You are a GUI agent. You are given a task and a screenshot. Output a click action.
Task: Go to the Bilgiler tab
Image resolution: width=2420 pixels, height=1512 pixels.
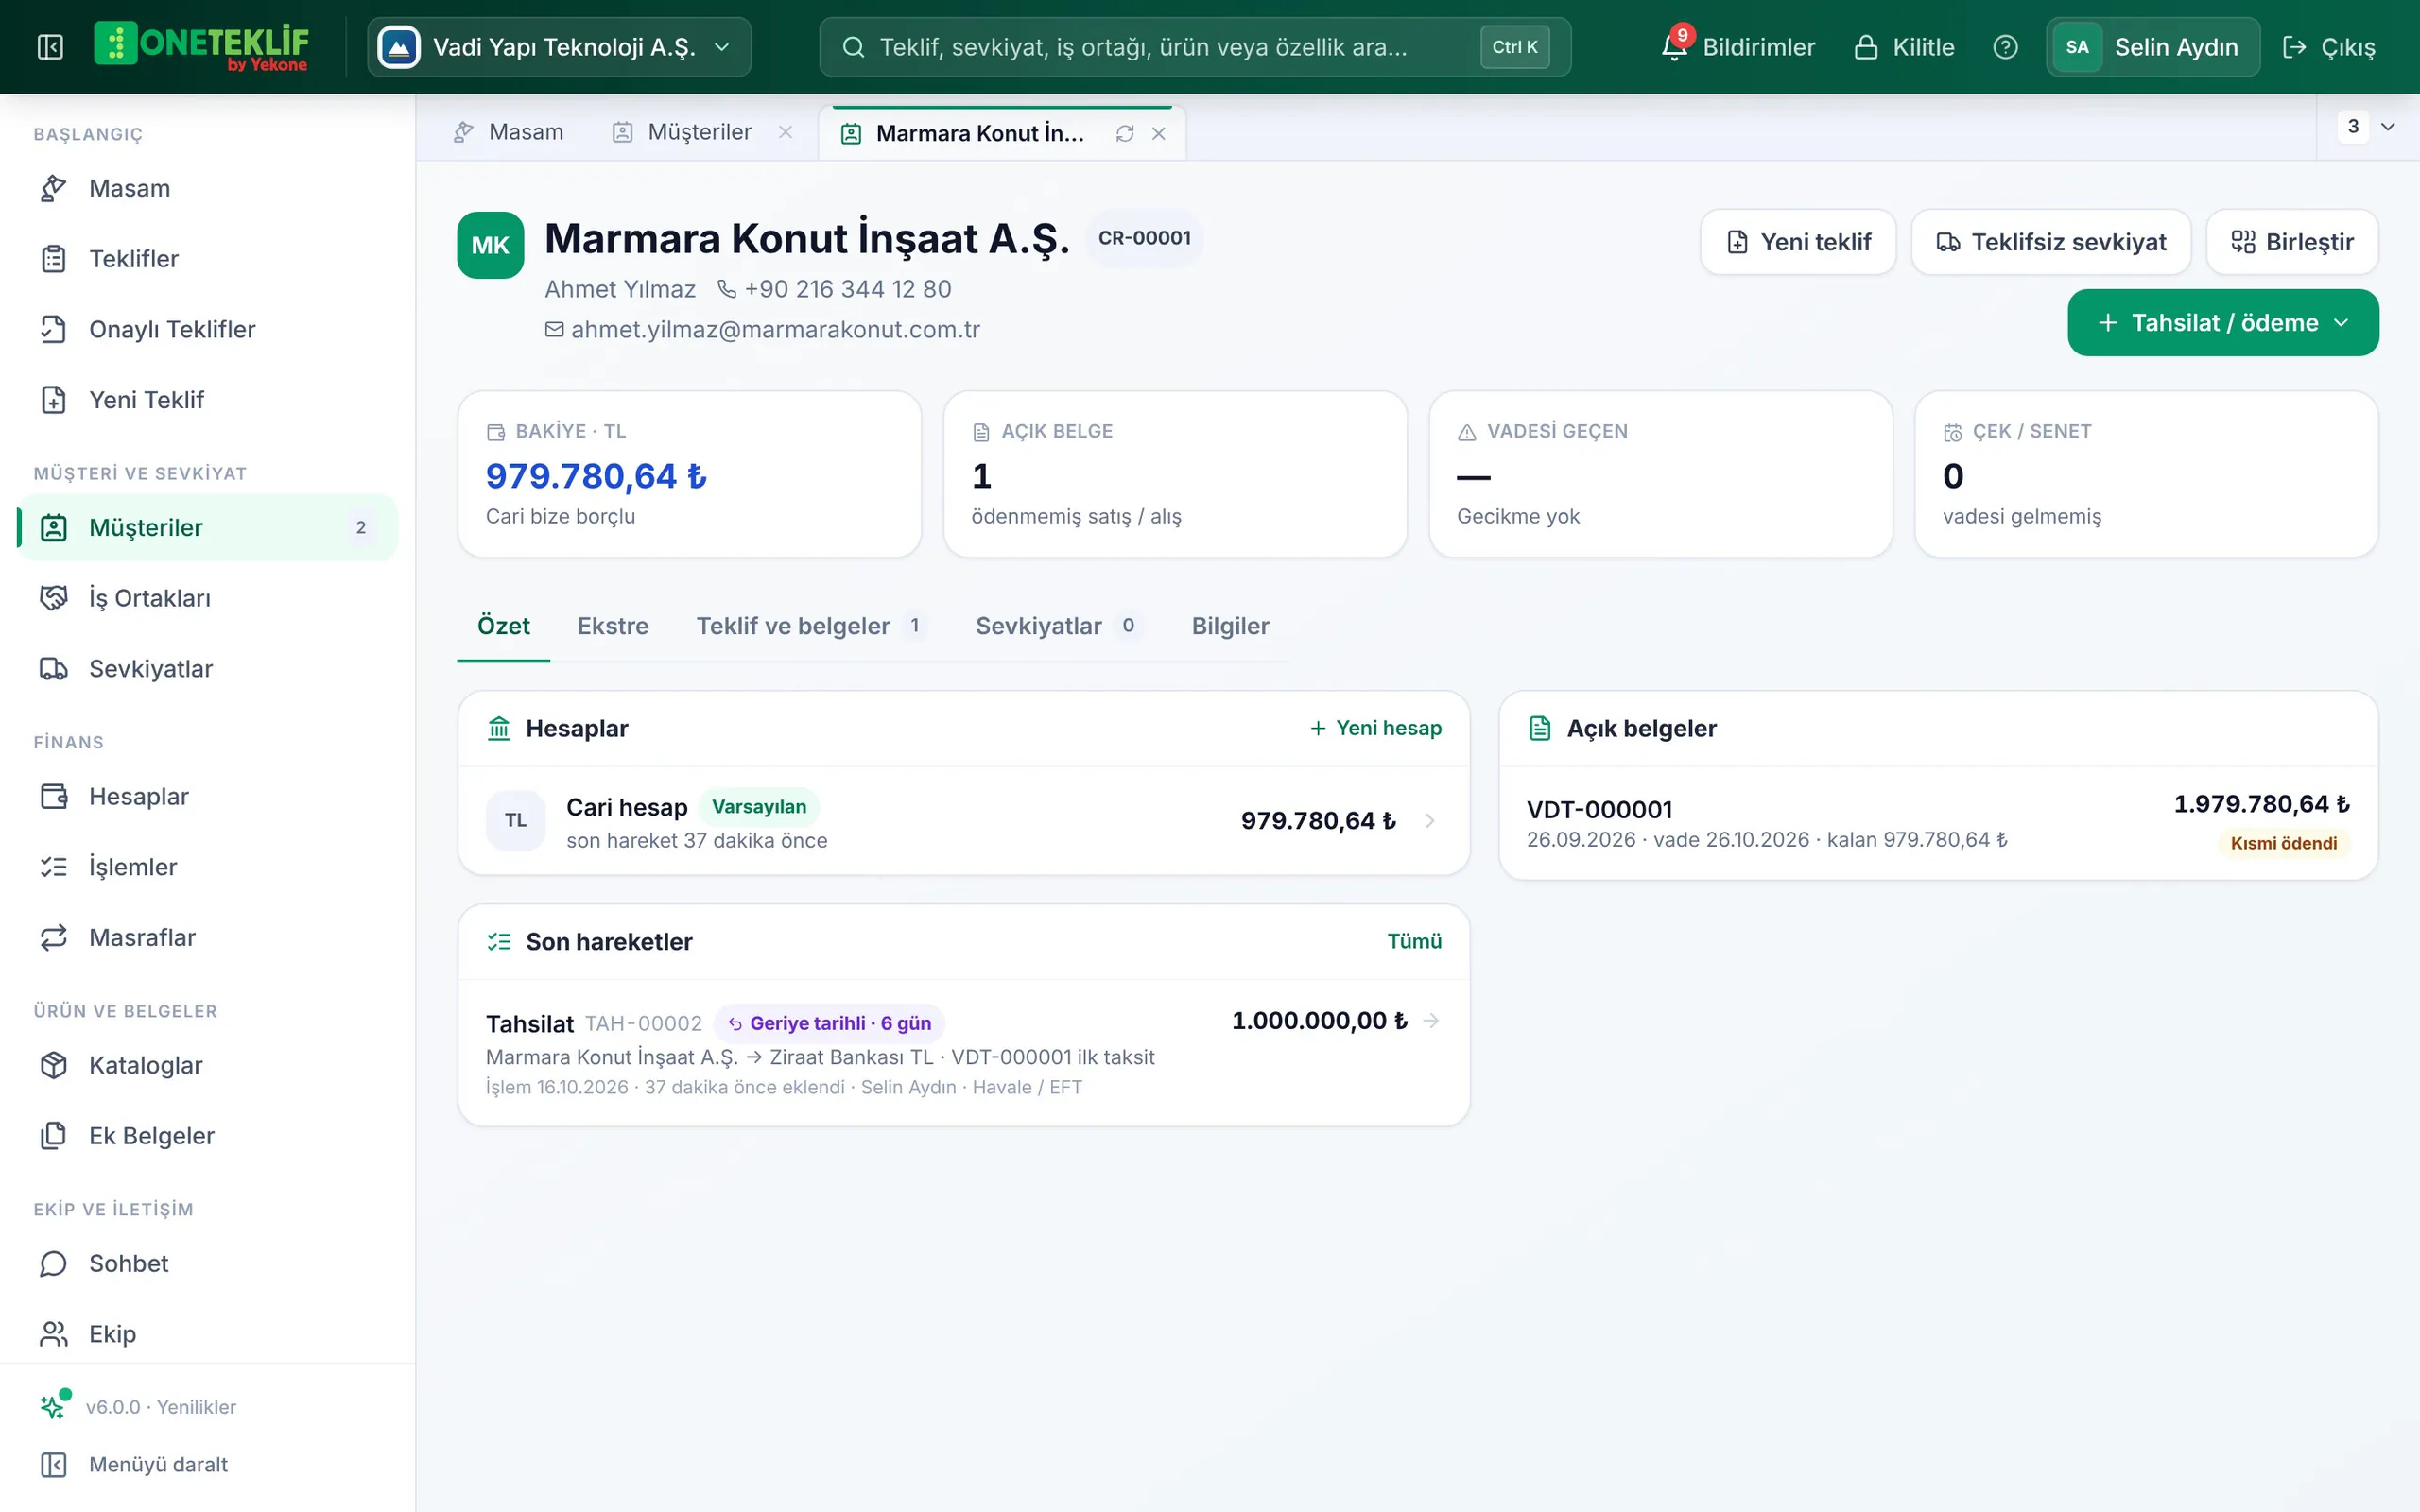[x=1230, y=626]
